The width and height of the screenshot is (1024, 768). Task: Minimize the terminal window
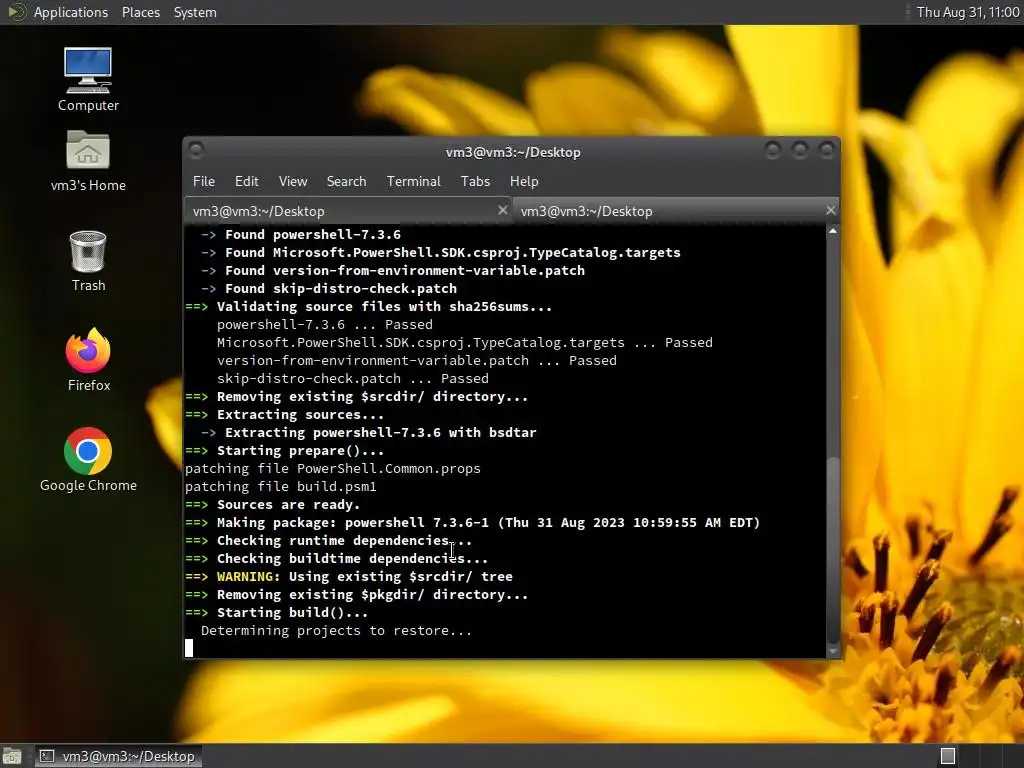(773, 151)
